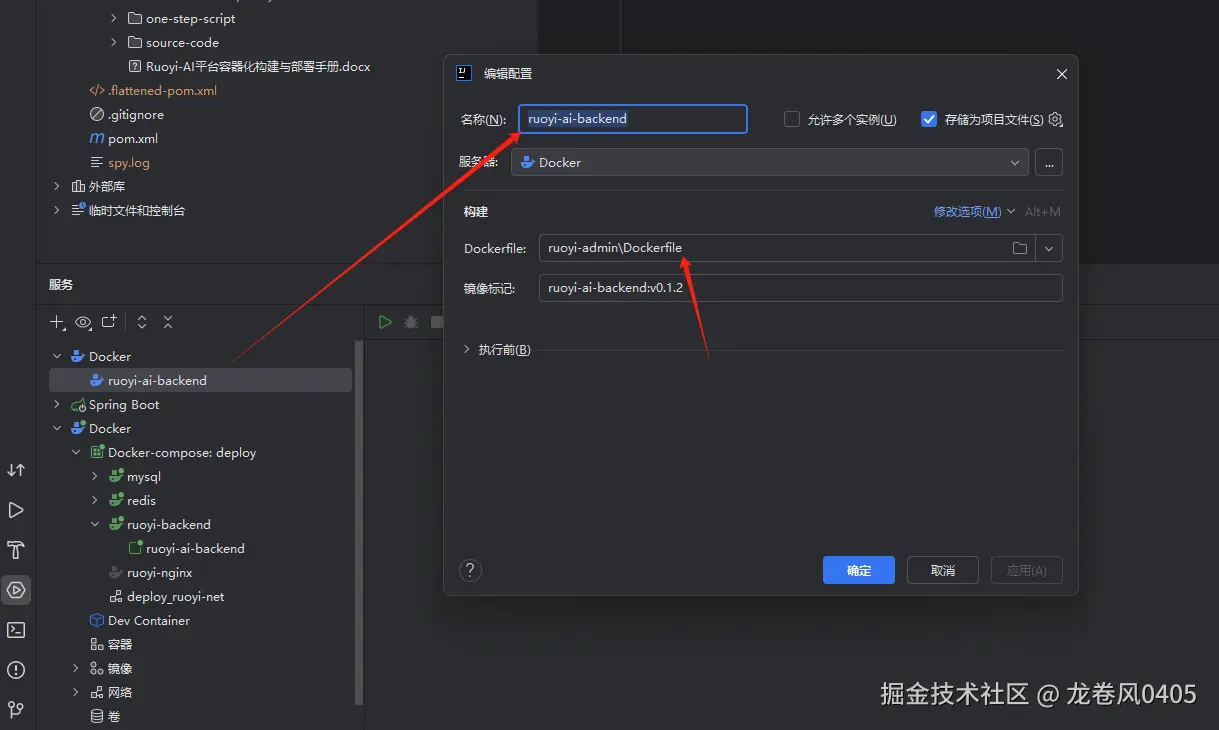Enable the 允许多个实例 checkbox
The height and width of the screenshot is (730, 1219).
(x=792, y=119)
